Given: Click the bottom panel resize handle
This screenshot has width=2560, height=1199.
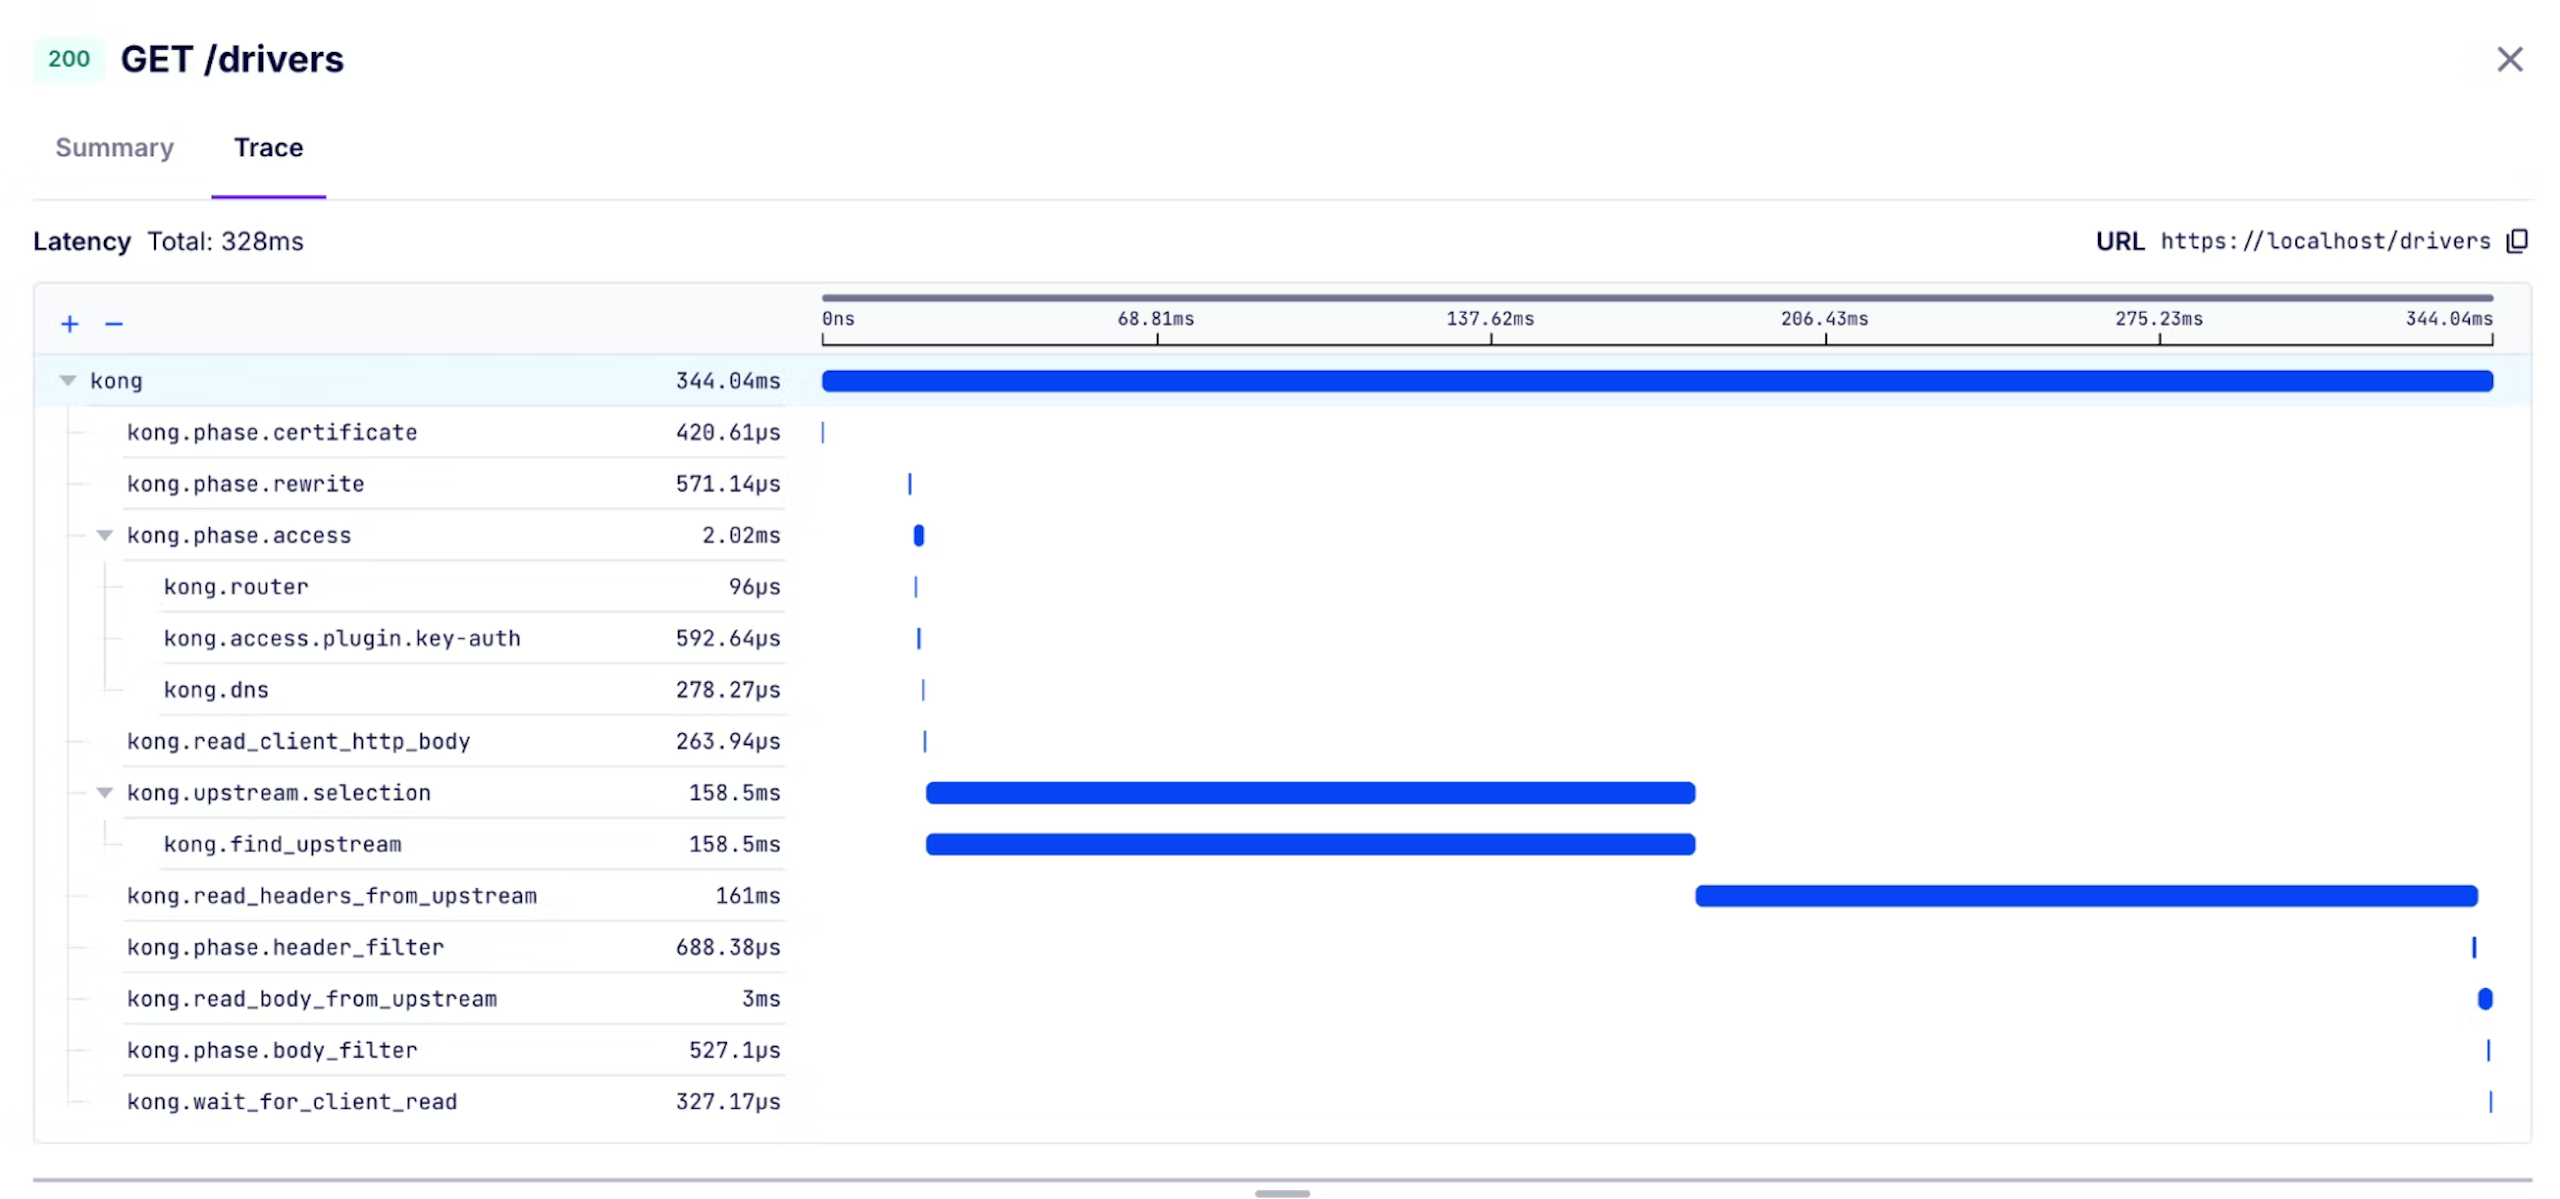Looking at the screenshot, I should 1282,1193.
